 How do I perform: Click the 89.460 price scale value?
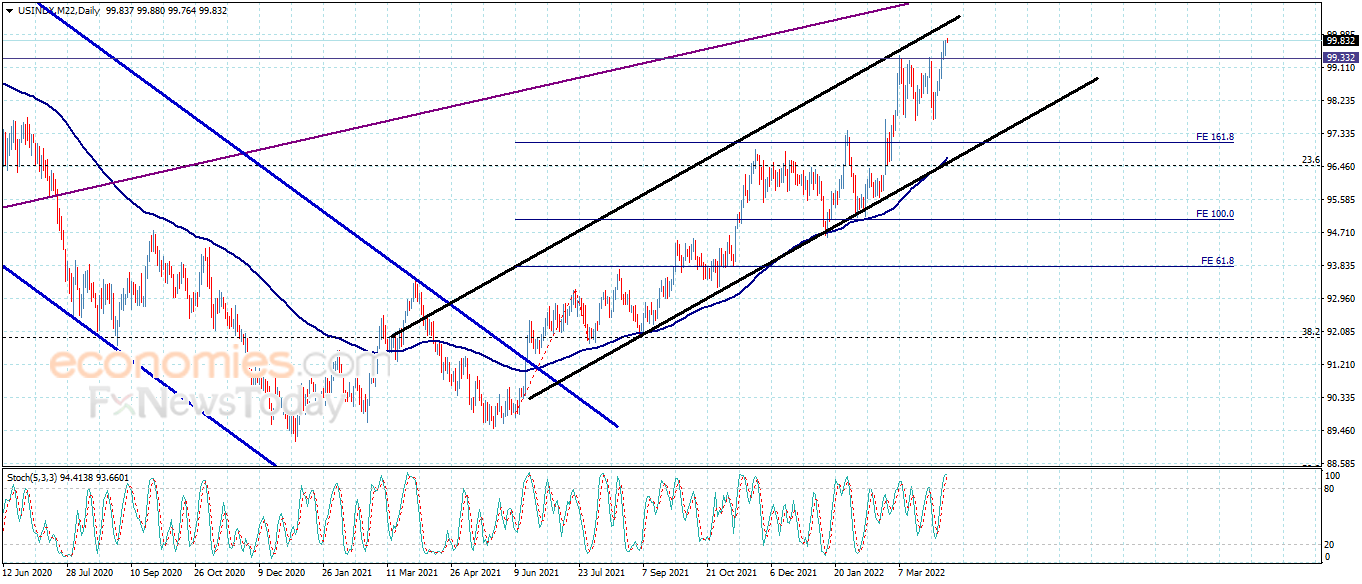[1341, 431]
